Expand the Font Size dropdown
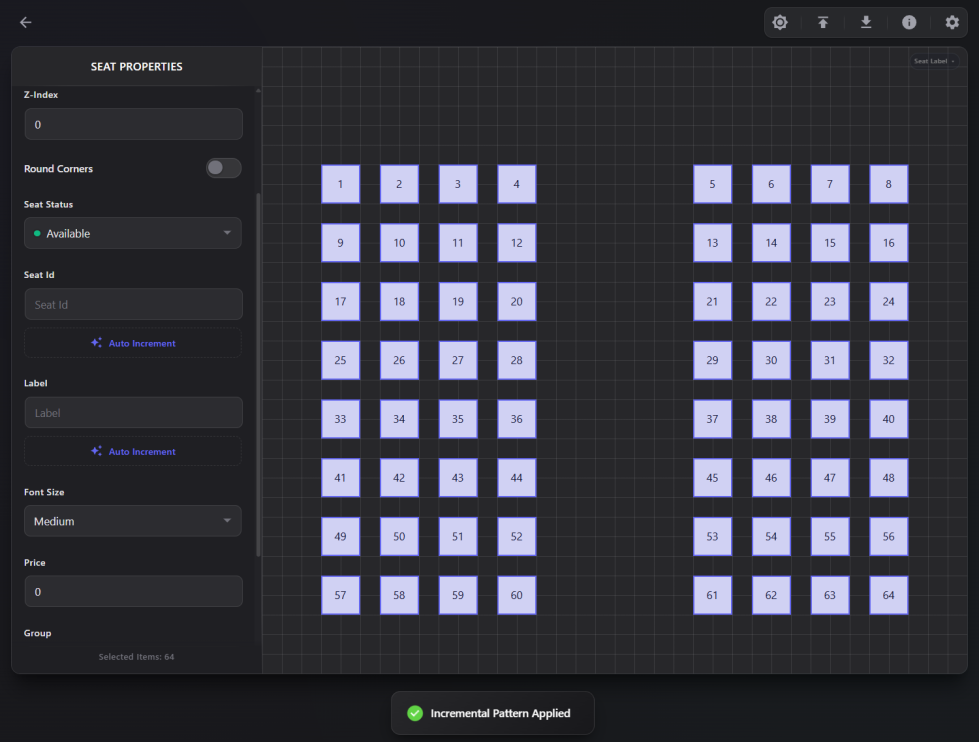This screenshot has width=979, height=742. 133,521
